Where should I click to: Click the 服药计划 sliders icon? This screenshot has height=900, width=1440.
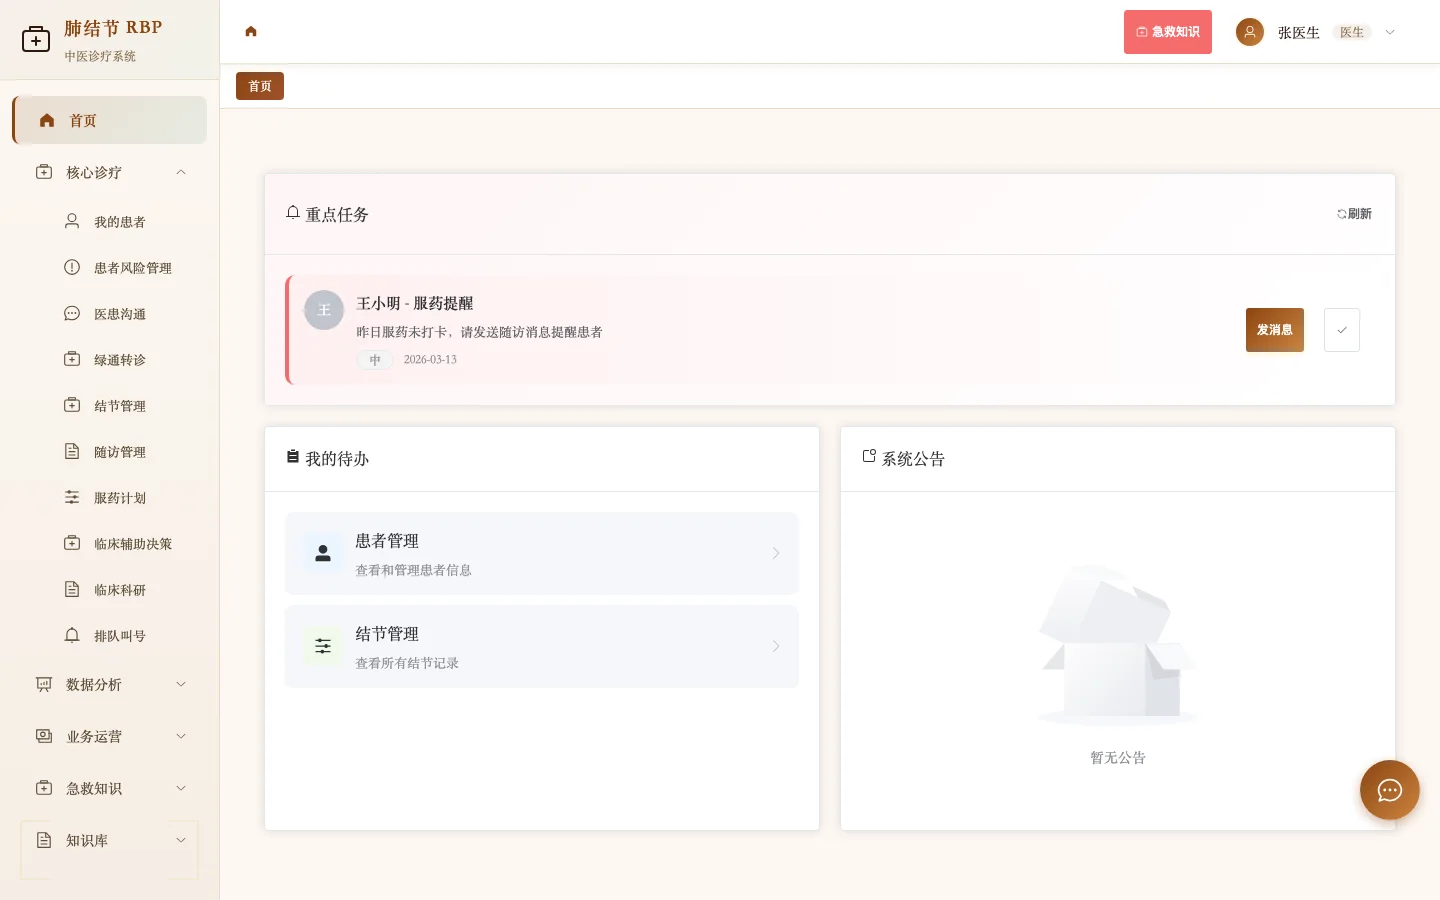tap(72, 497)
